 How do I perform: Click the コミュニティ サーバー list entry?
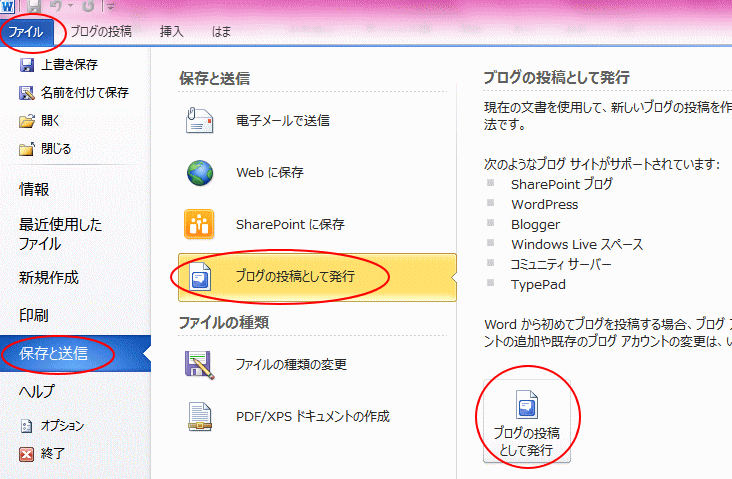pos(561,265)
